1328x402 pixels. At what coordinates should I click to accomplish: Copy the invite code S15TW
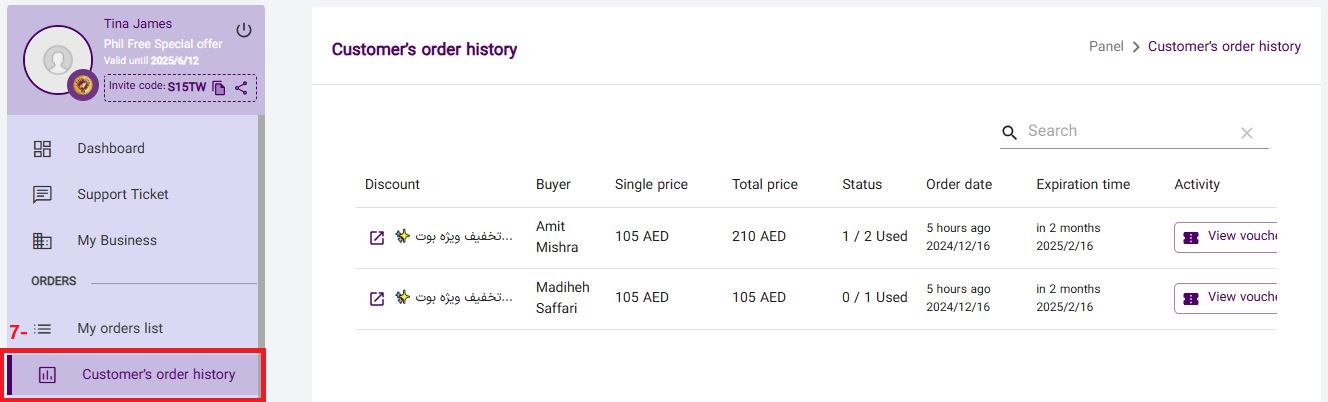(x=219, y=88)
